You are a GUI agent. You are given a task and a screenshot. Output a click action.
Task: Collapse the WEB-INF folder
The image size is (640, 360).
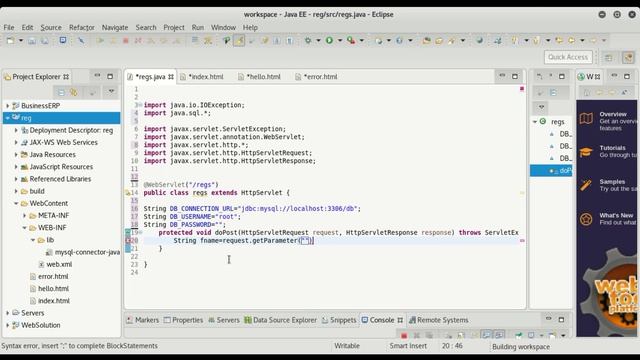pos(24,228)
